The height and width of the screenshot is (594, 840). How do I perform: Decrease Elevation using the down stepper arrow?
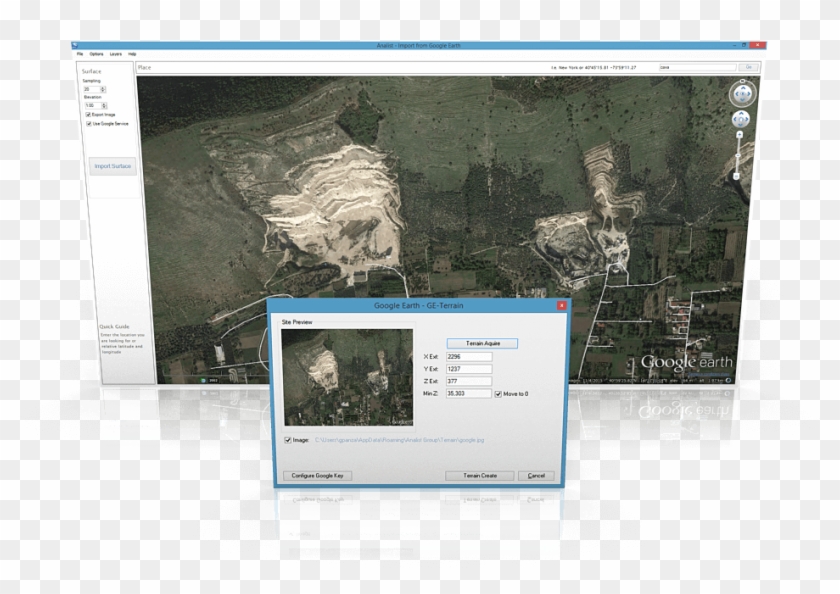(104, 107)
